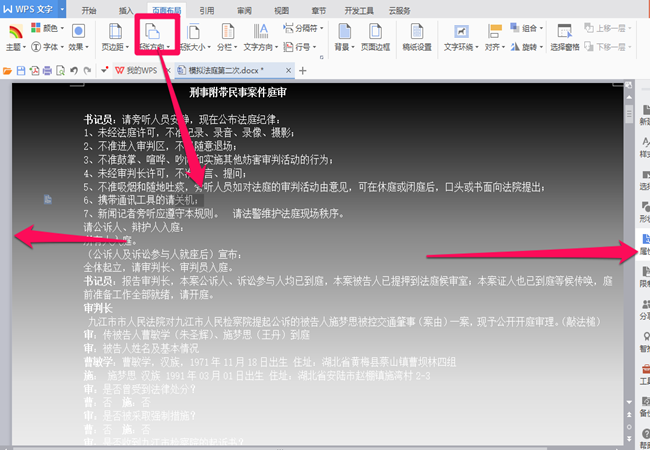This screenshot has height=450, width=650.
Task: Expand the 纸张大小 dropdown arrow
Action: click(209, 47)
